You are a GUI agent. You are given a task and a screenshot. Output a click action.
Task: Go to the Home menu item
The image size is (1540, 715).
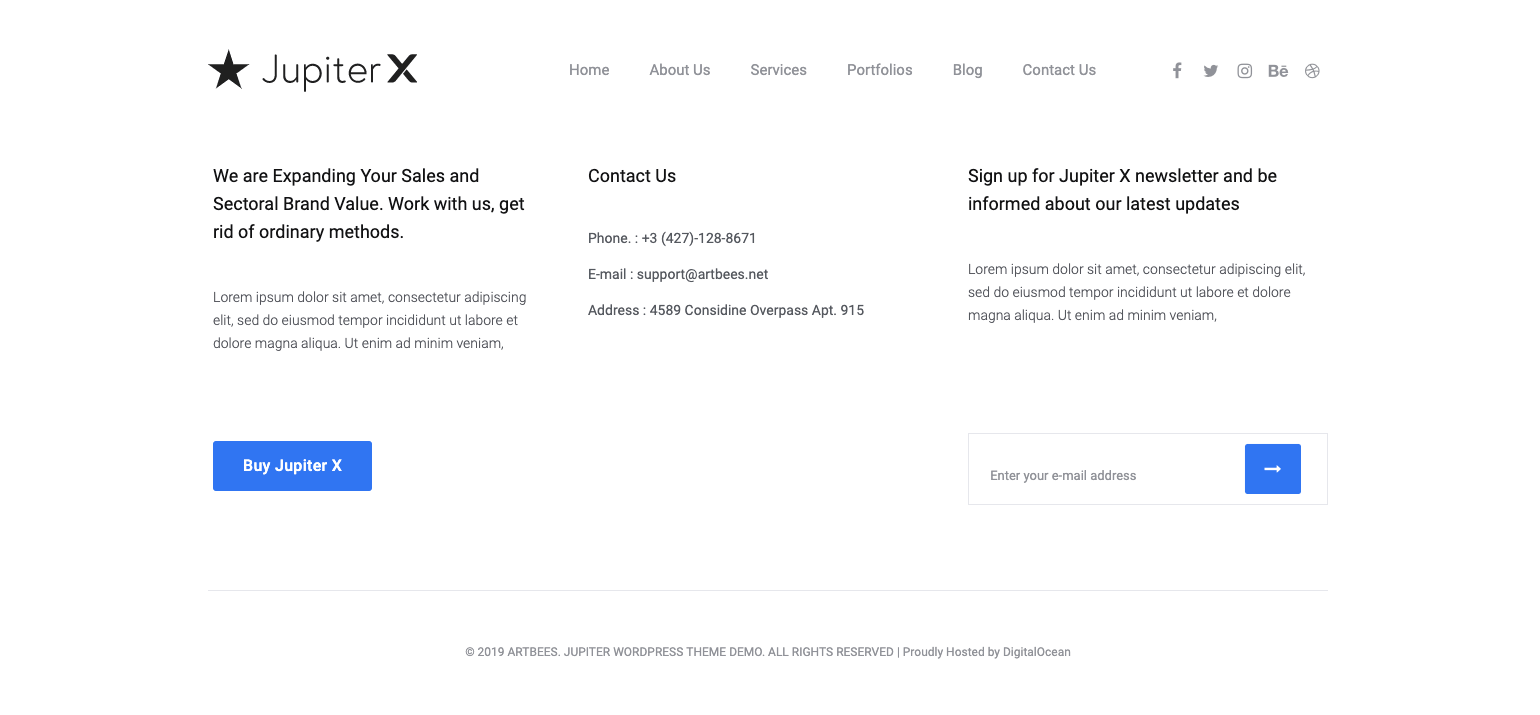click(x=589, y=70)
